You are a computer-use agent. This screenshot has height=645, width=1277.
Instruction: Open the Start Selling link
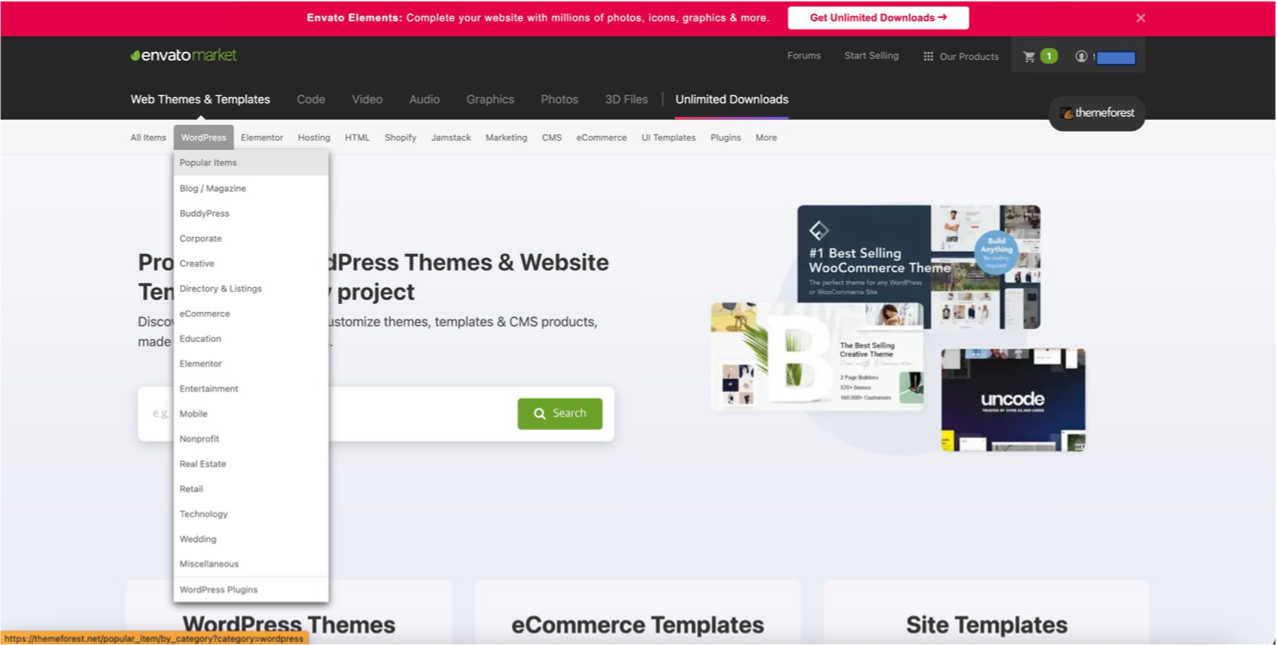[871, 56]
